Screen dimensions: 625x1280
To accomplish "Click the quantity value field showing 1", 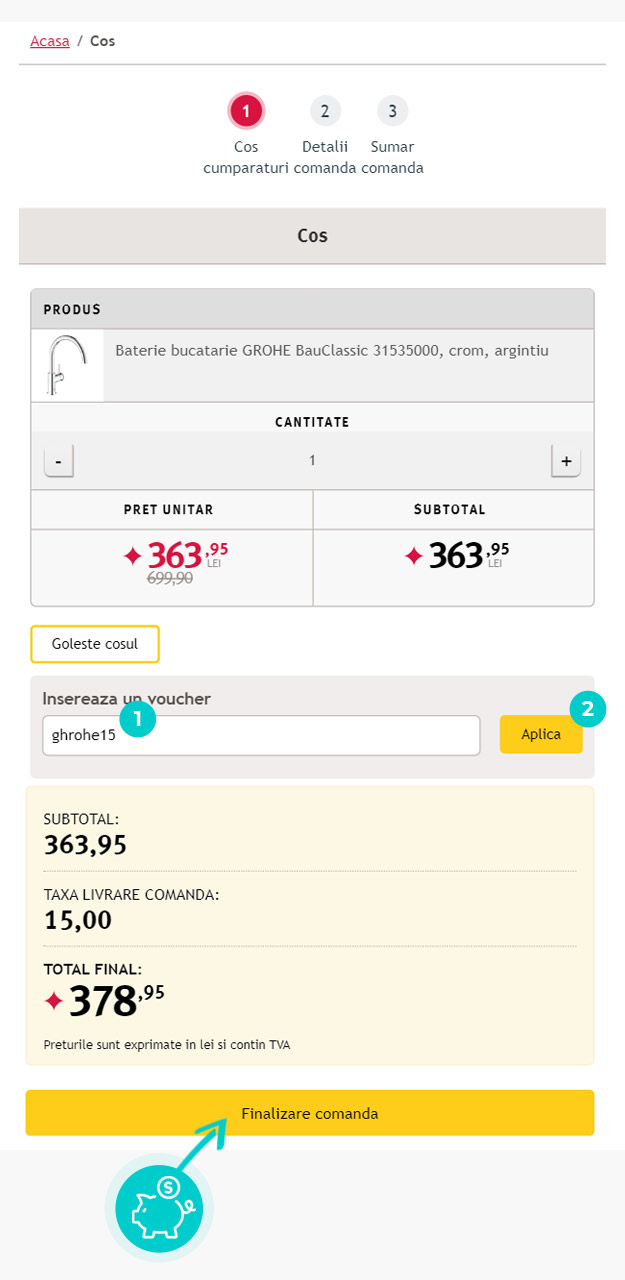I will coord(312,461).
